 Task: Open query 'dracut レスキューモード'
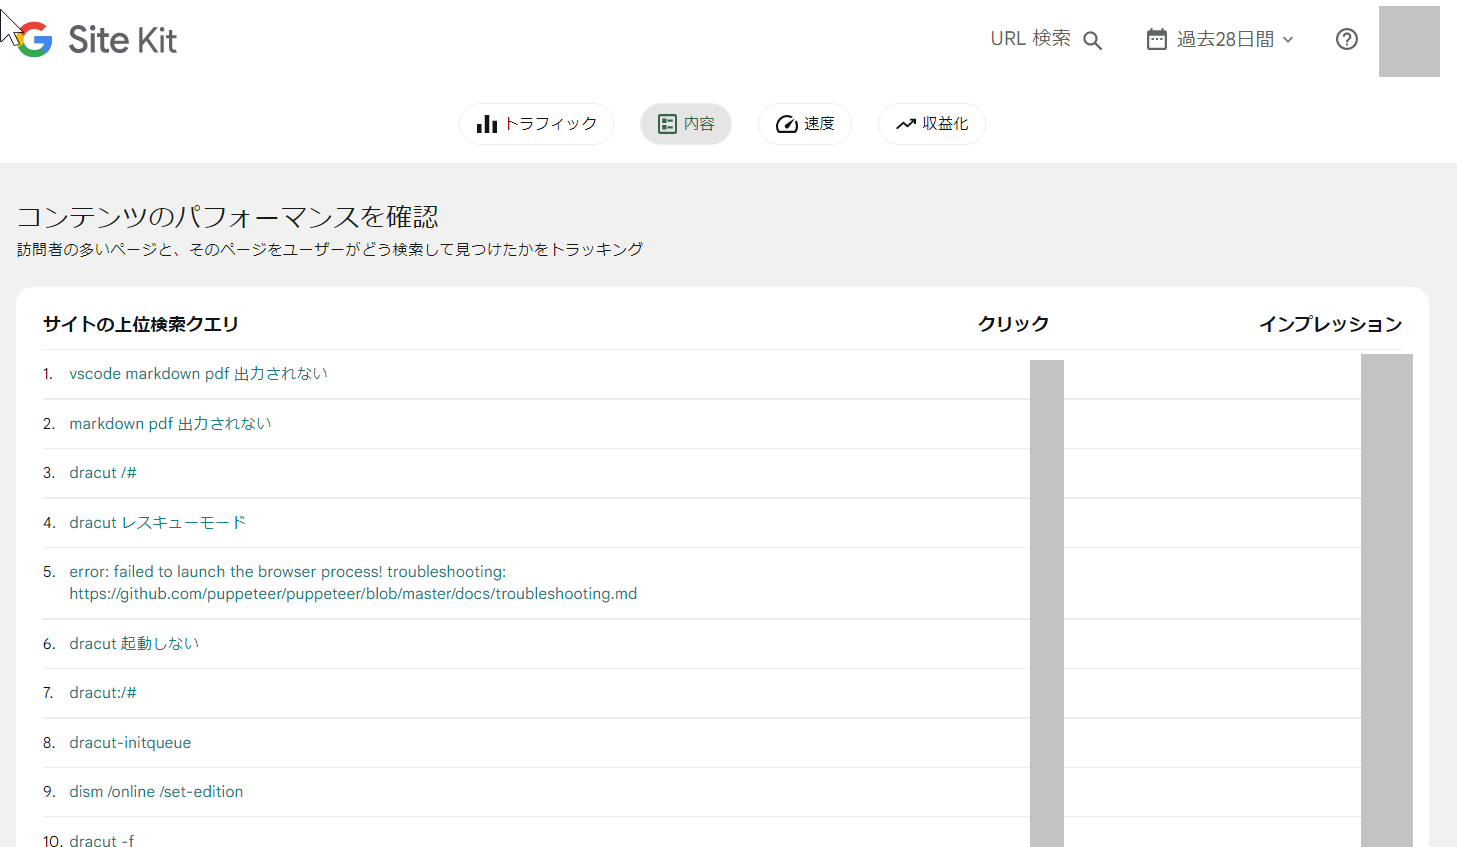158,523
